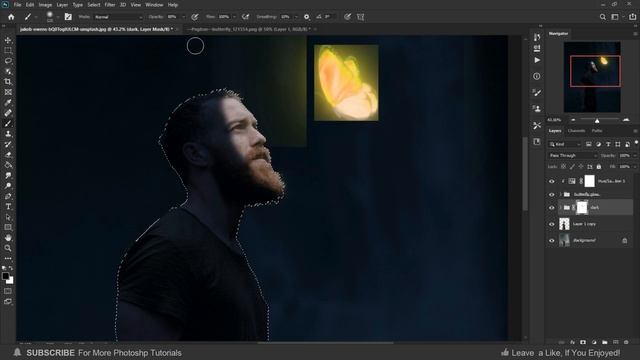Hide the Layer 1 copy layer
The height and width of the screenshot is (360, 640).
(551, 224)
